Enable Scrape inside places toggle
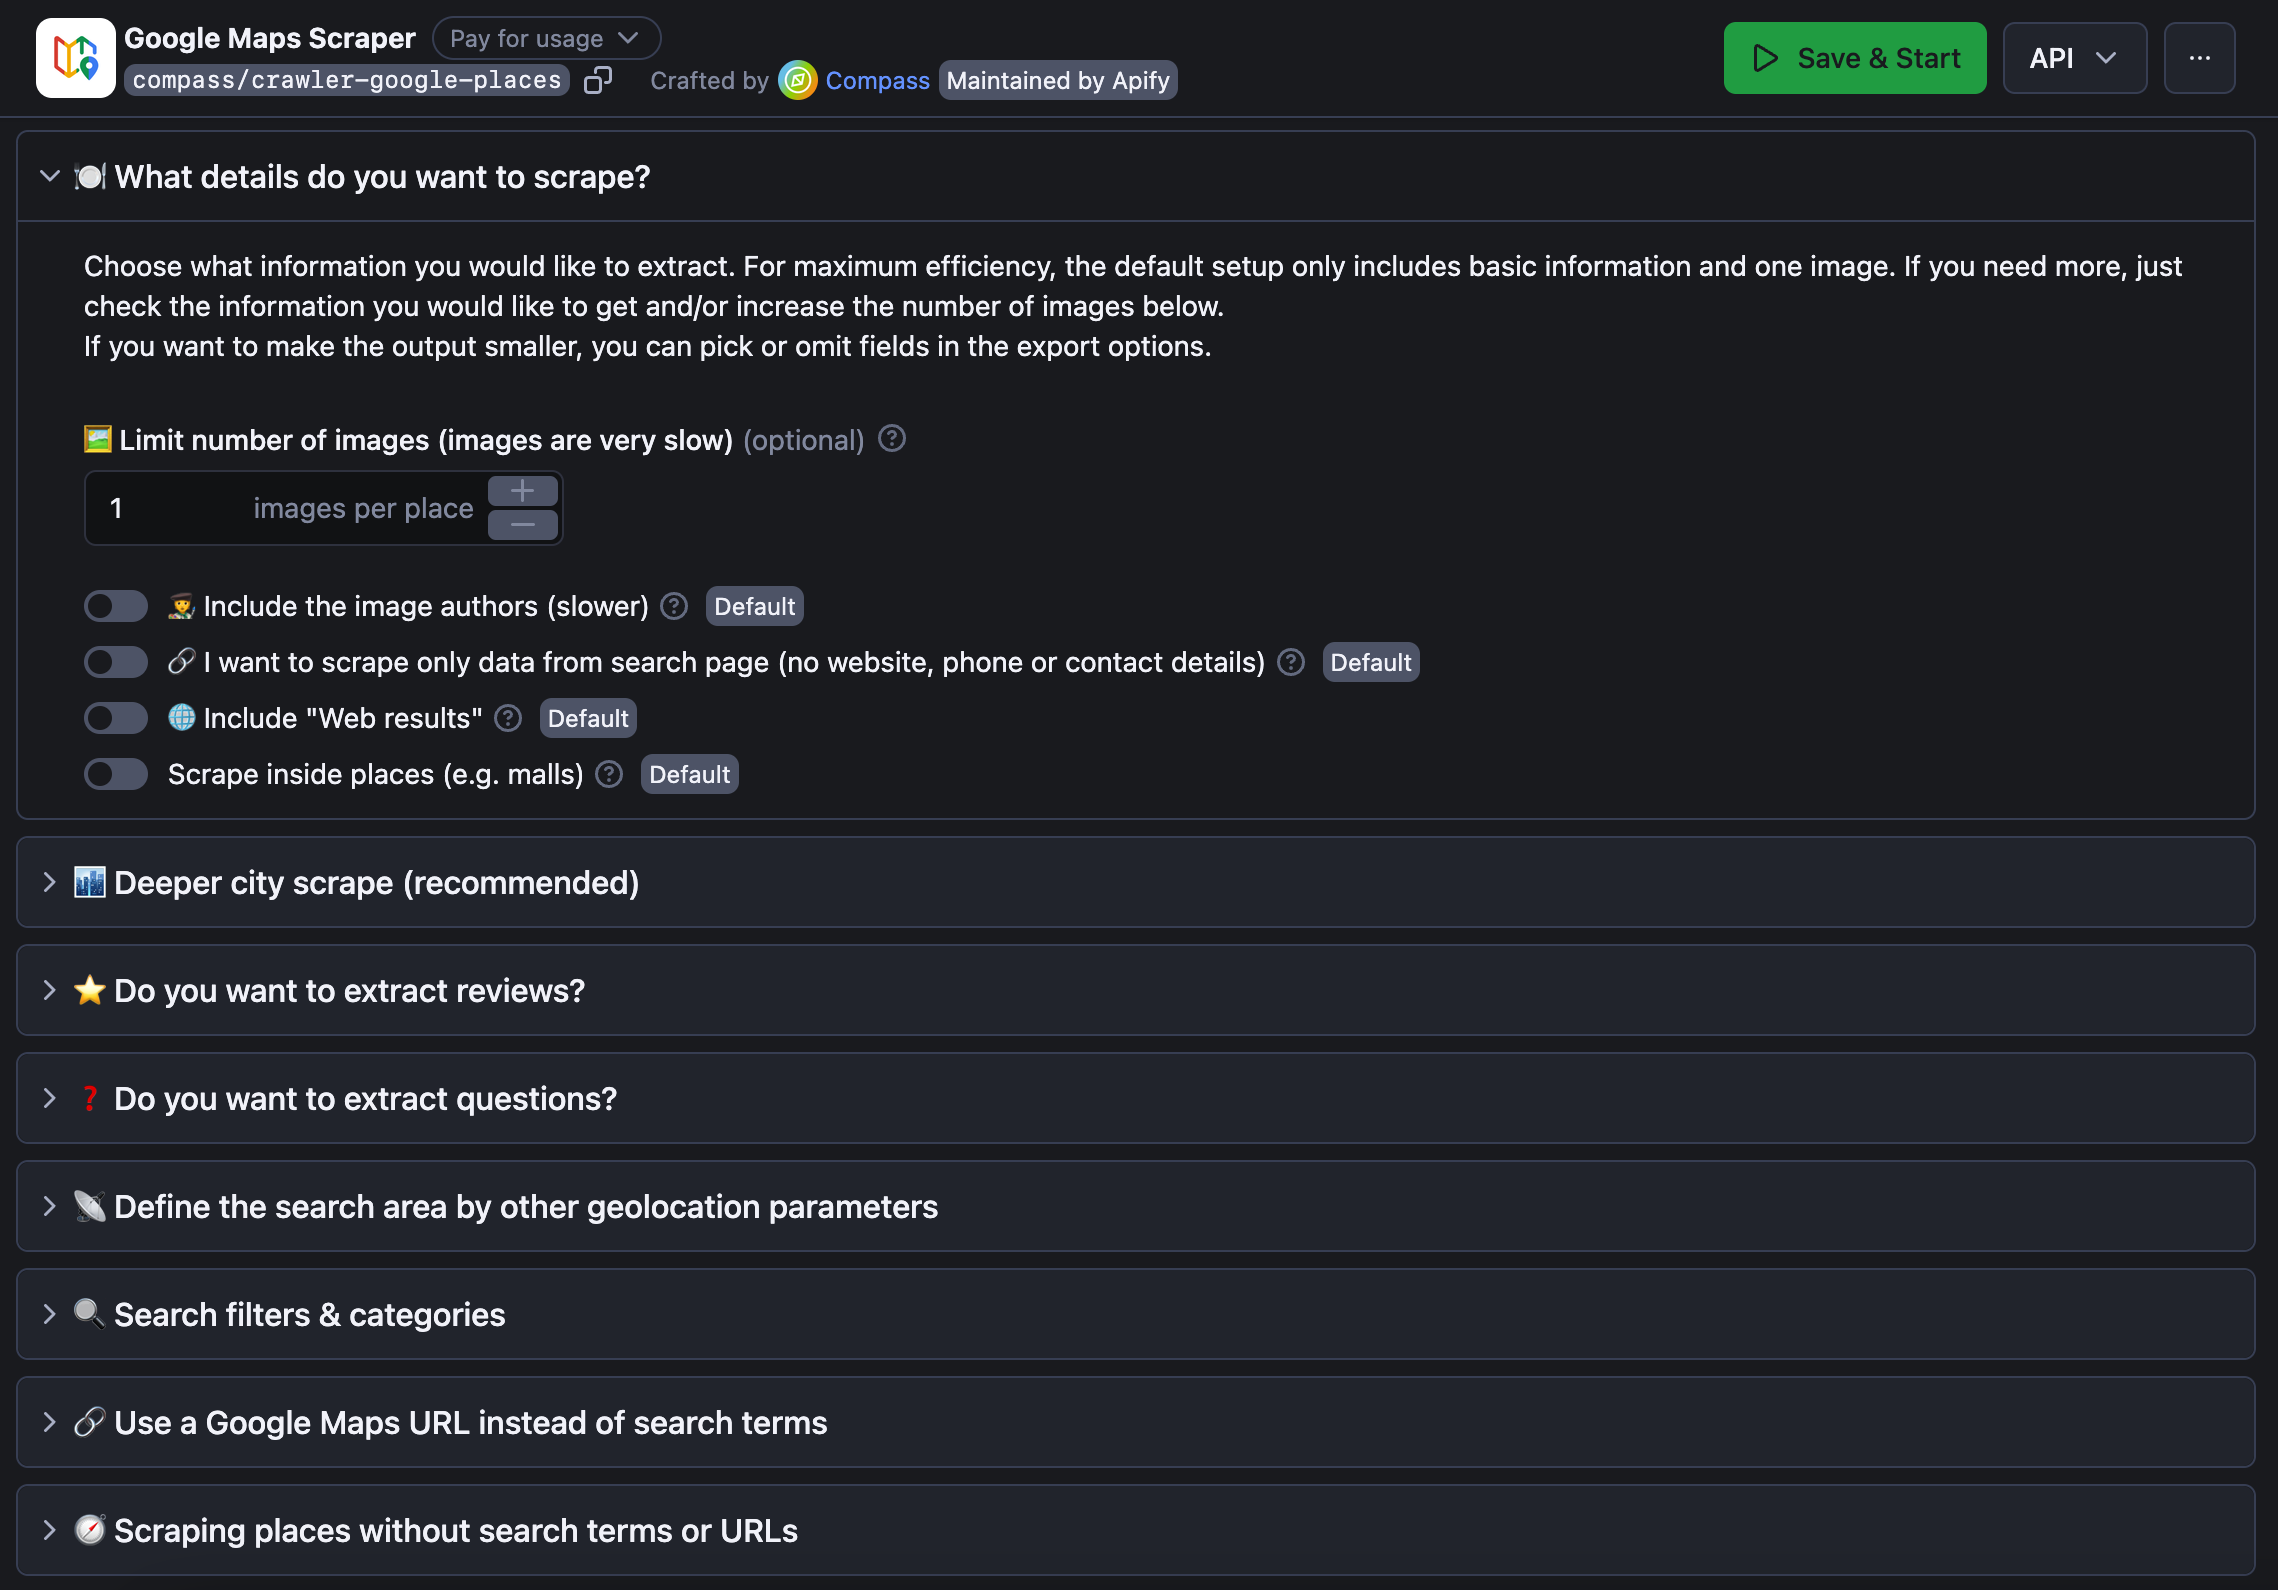 click(116, 774)
